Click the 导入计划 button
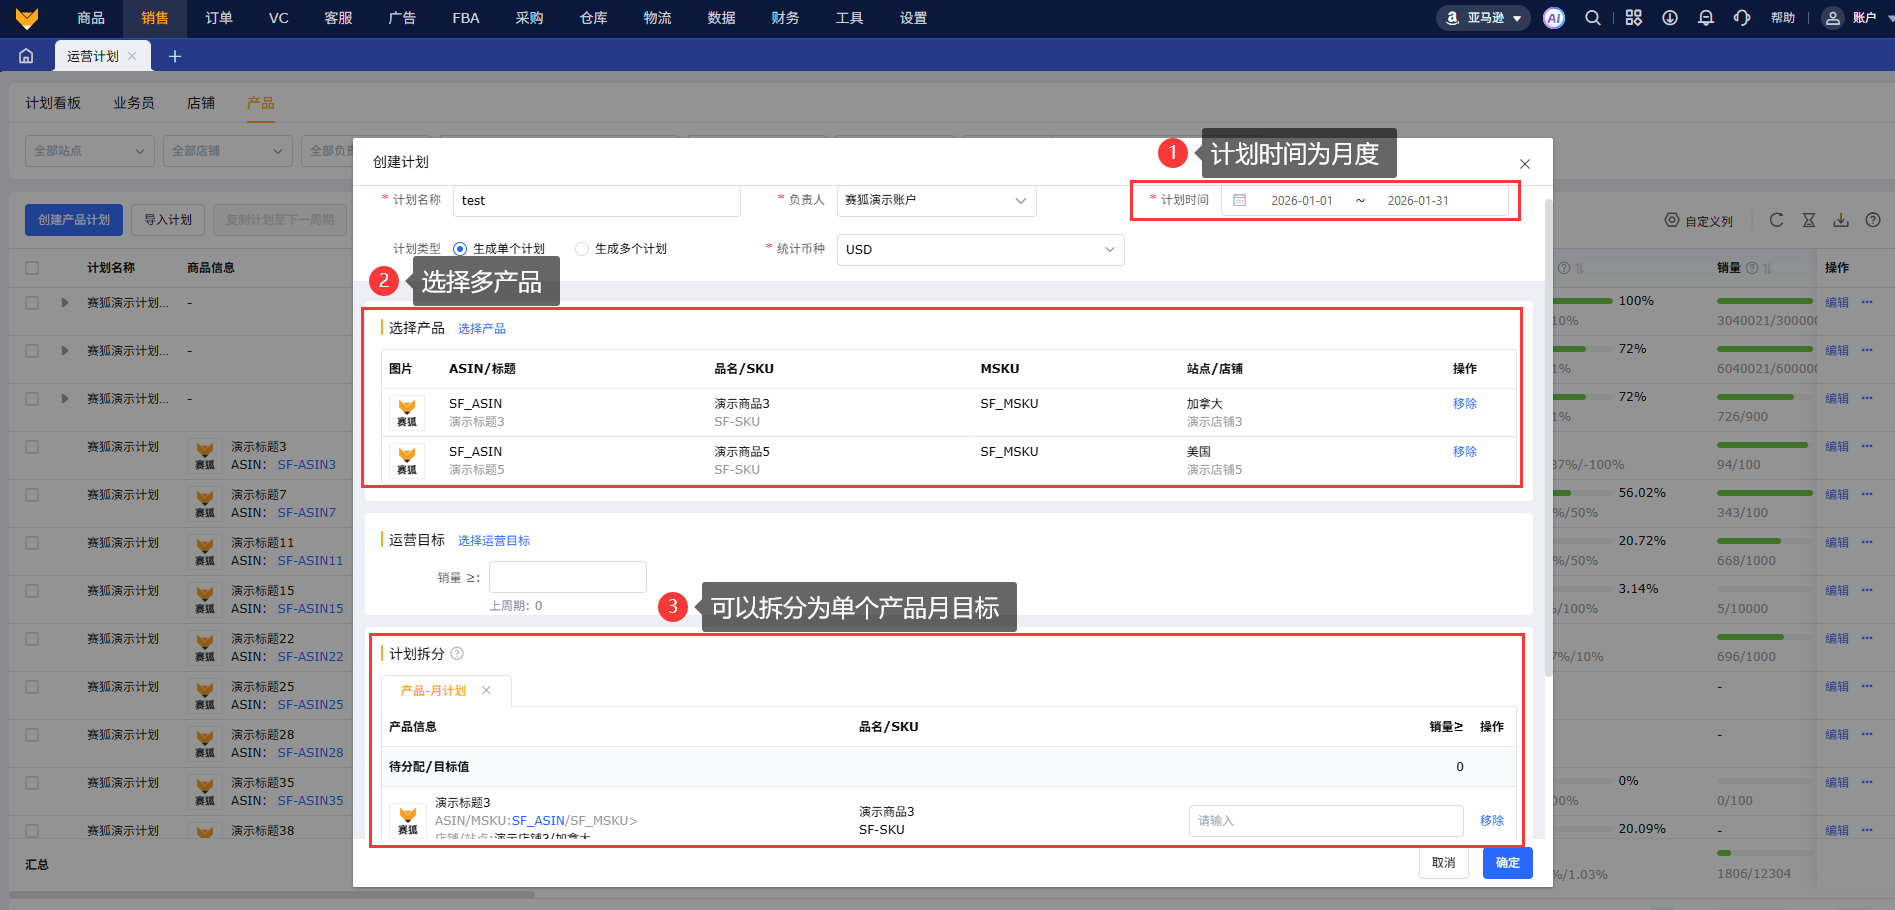The width and height of the screenshot is (1895, 910). click(168, 220)
